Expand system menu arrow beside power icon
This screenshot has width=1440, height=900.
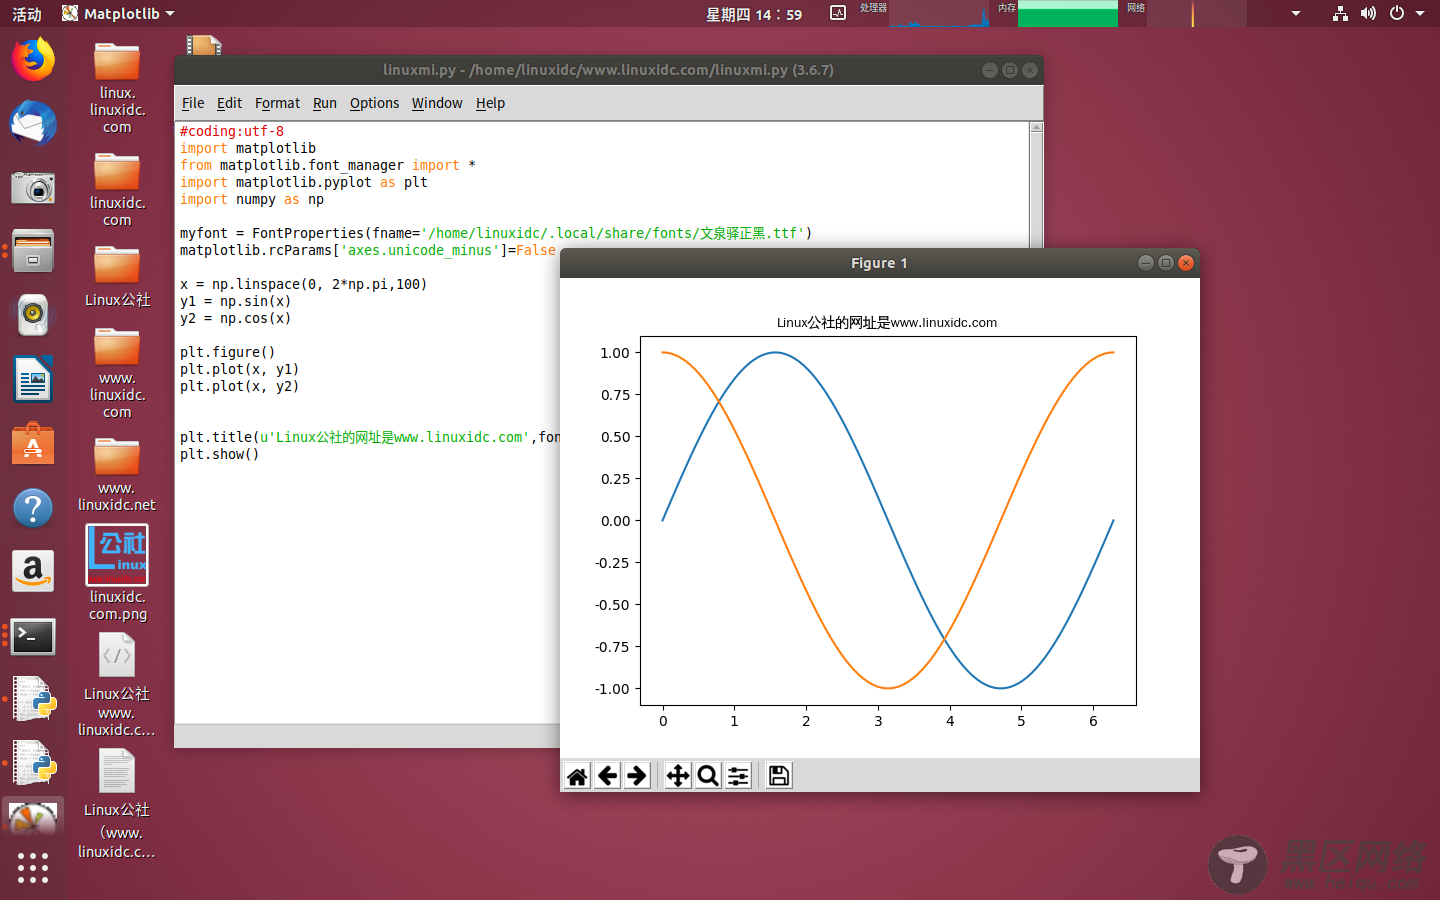point(1420,13)
